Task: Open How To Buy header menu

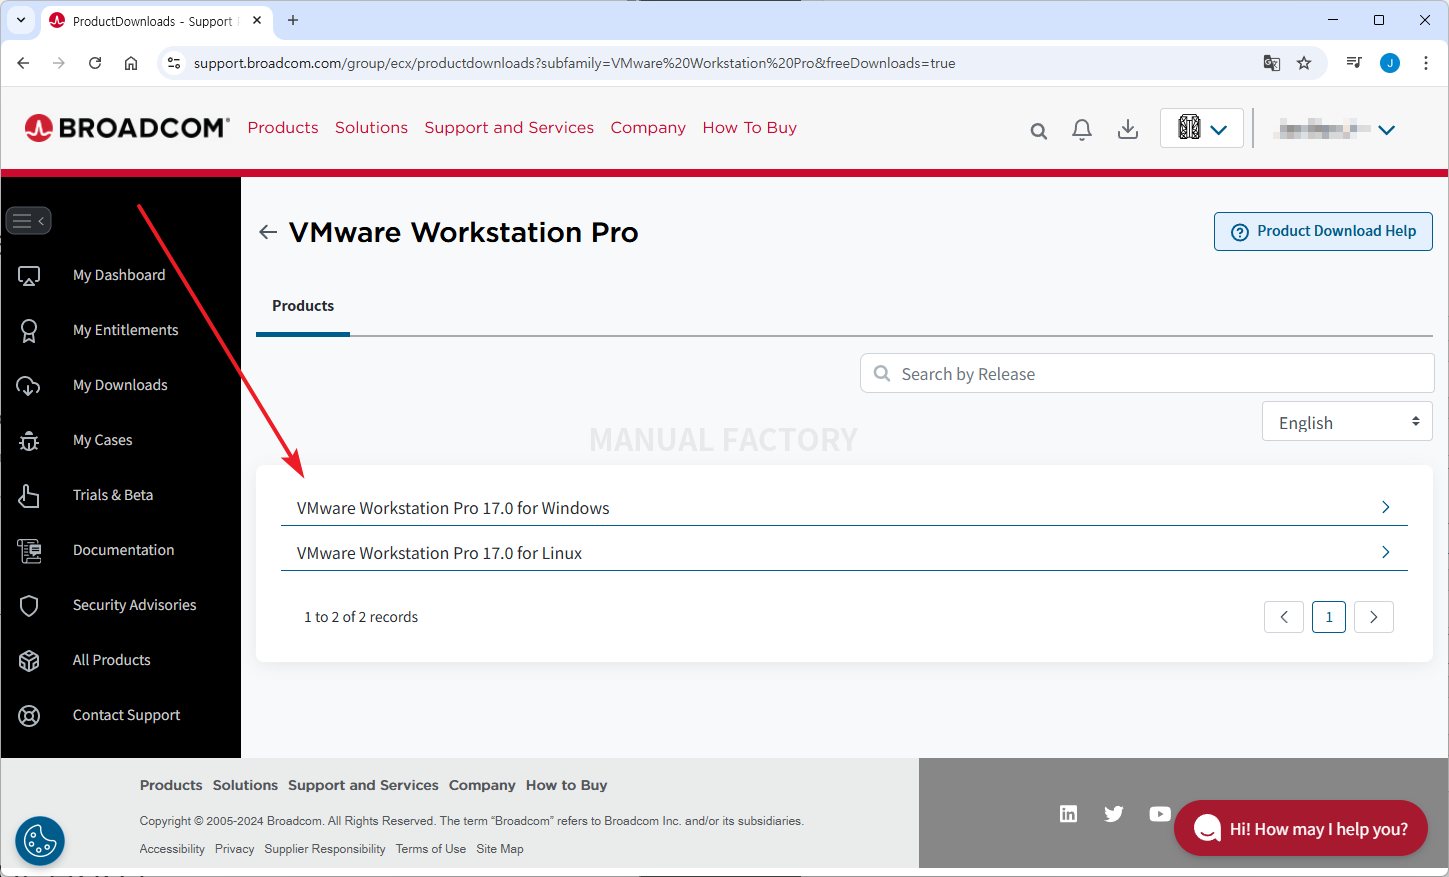Action: (x=750, y=128)
